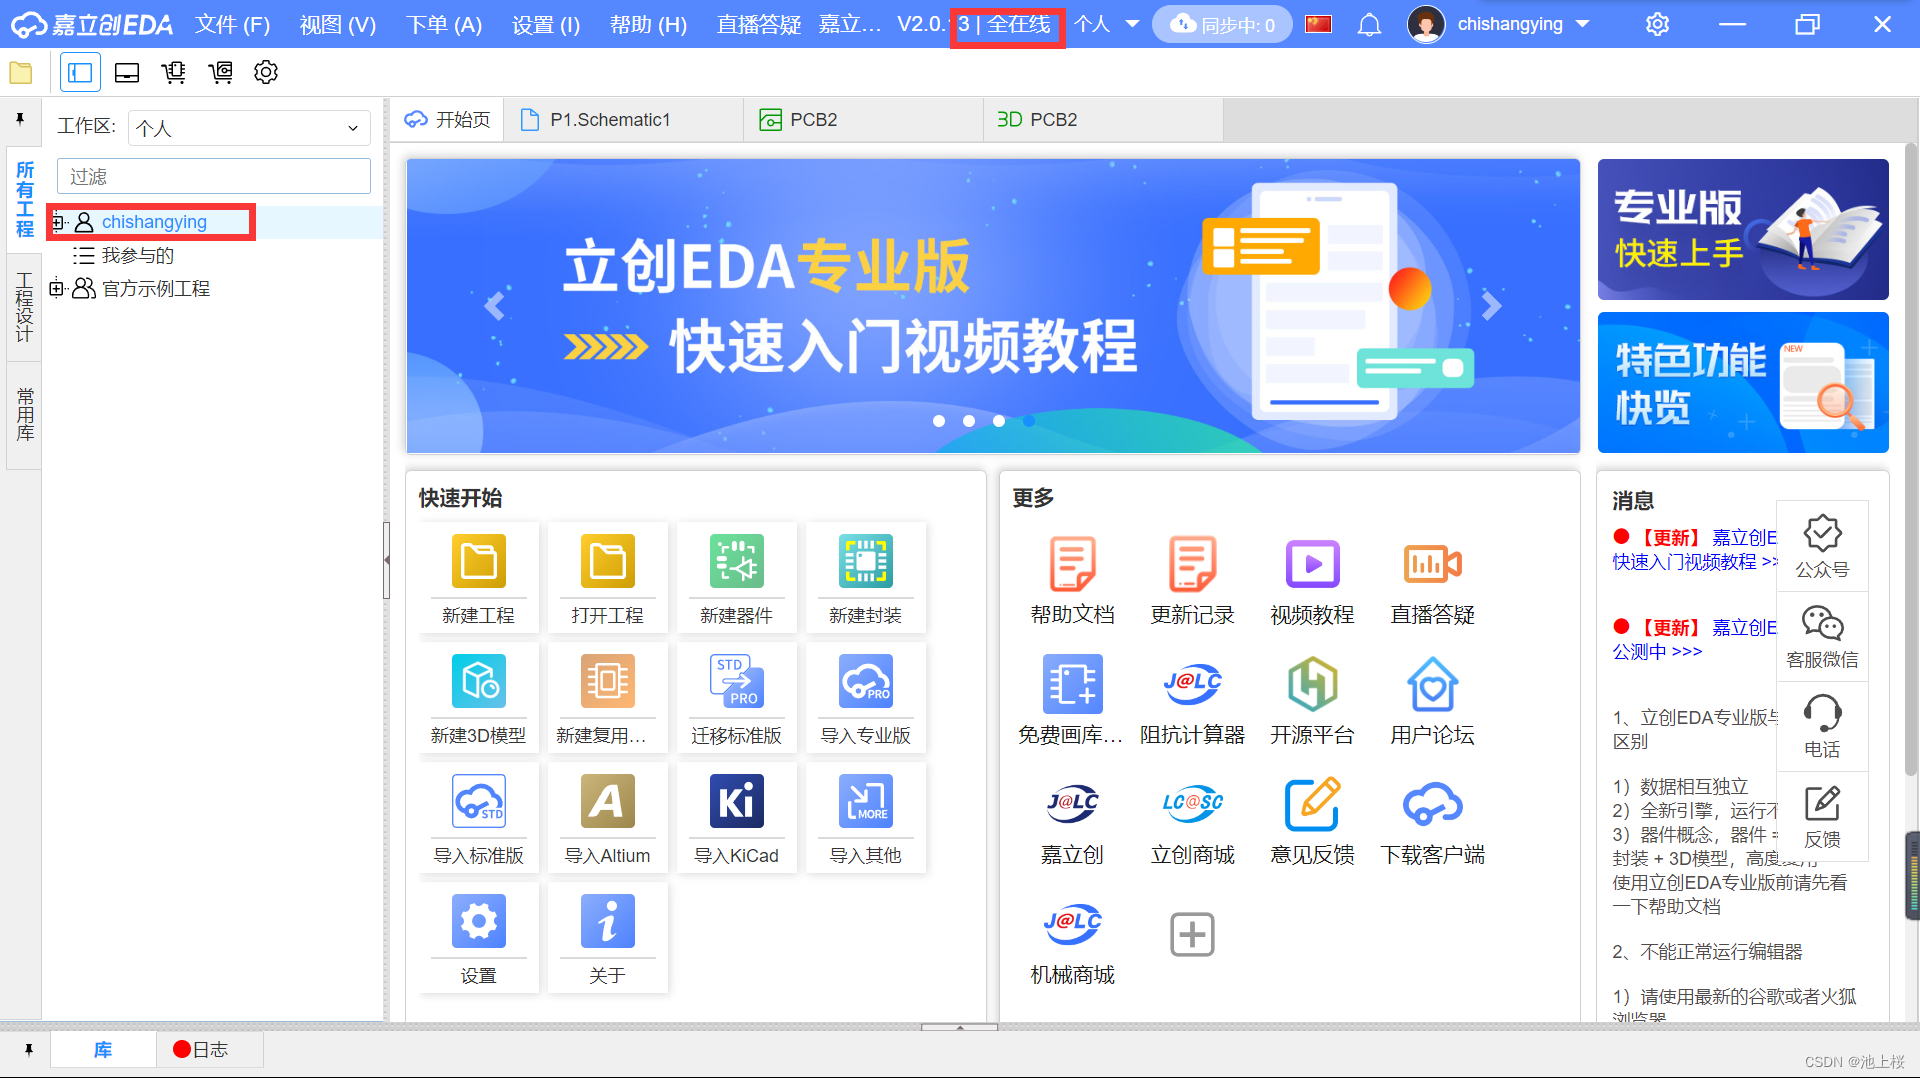Open the 新建封装 (New Footprint) icon

click(866, 578)
